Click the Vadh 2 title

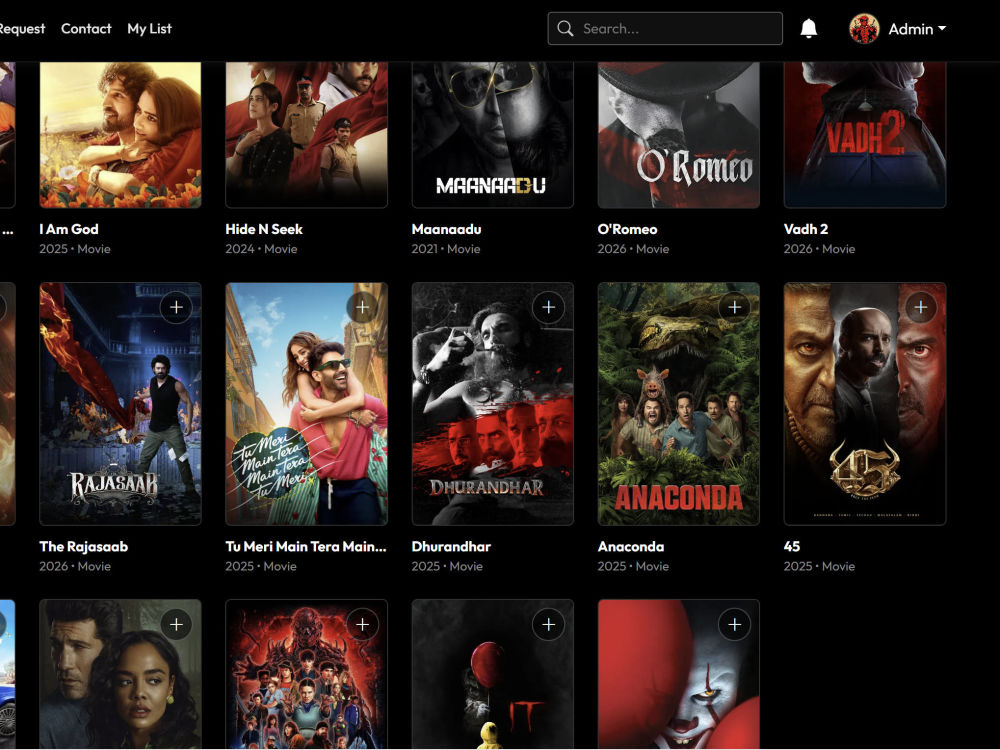[806, 229]
